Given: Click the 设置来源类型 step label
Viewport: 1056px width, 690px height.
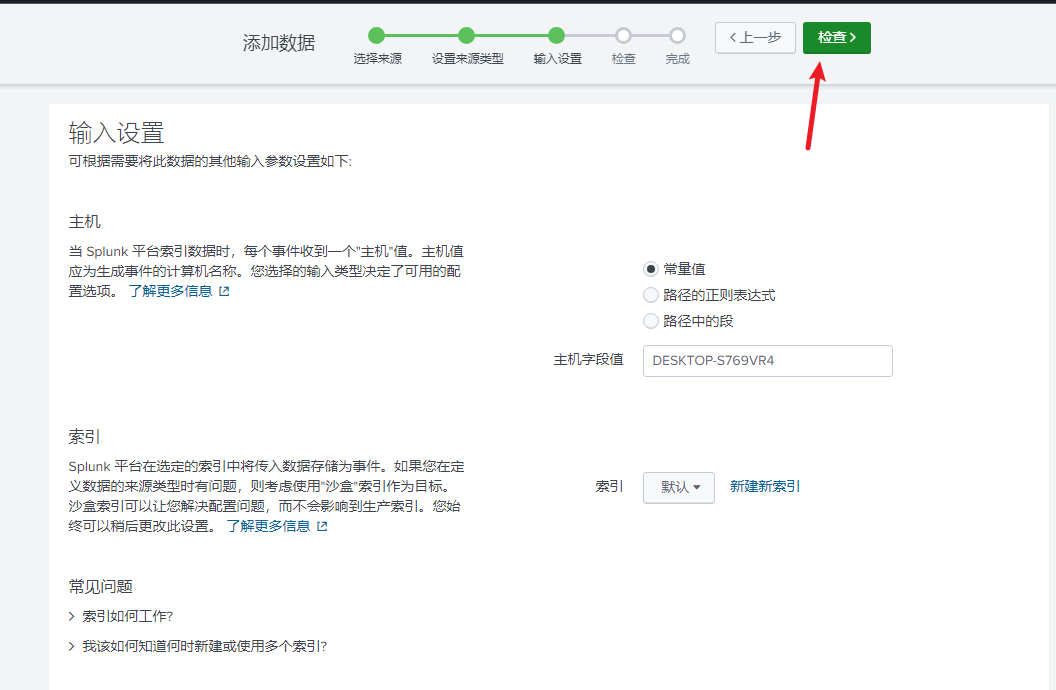Looking at the screenshot, I should tap(467, 59).
